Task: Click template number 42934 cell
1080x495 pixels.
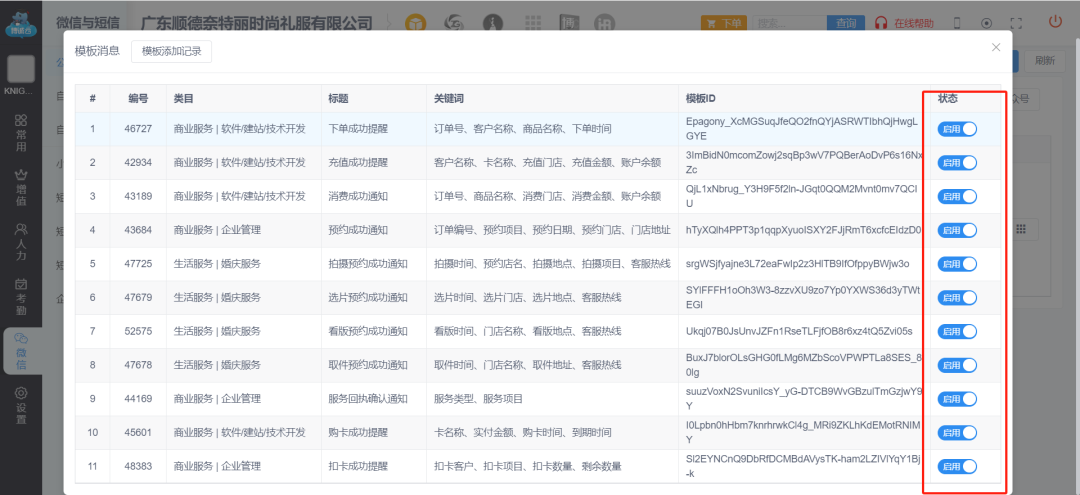Action: point(140,162)
